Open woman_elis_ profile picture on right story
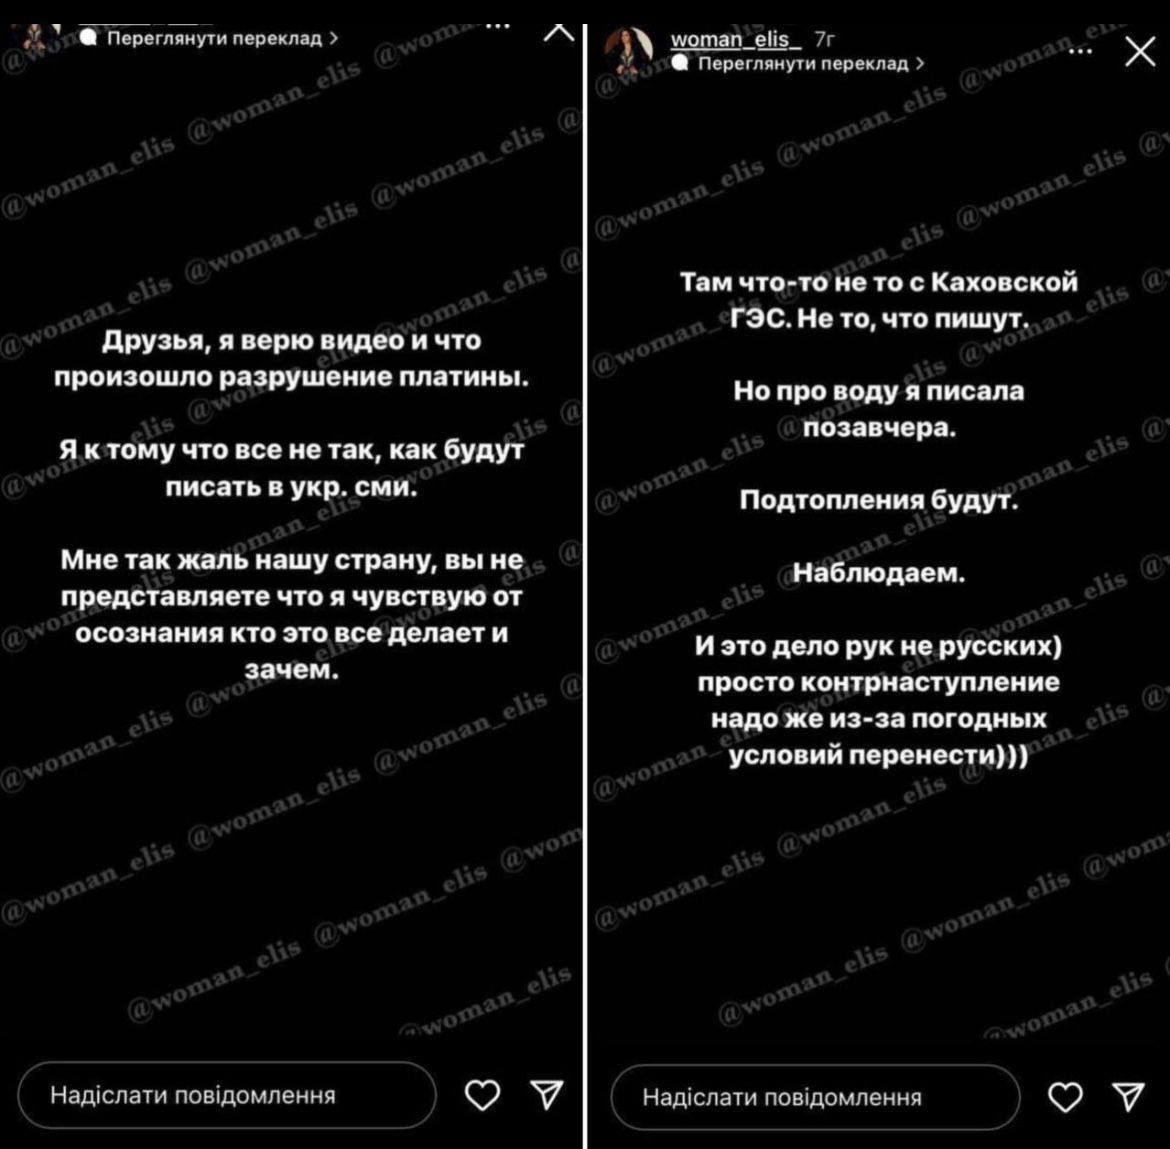Screen dimensions: 1170x1149 pos(628,50)
